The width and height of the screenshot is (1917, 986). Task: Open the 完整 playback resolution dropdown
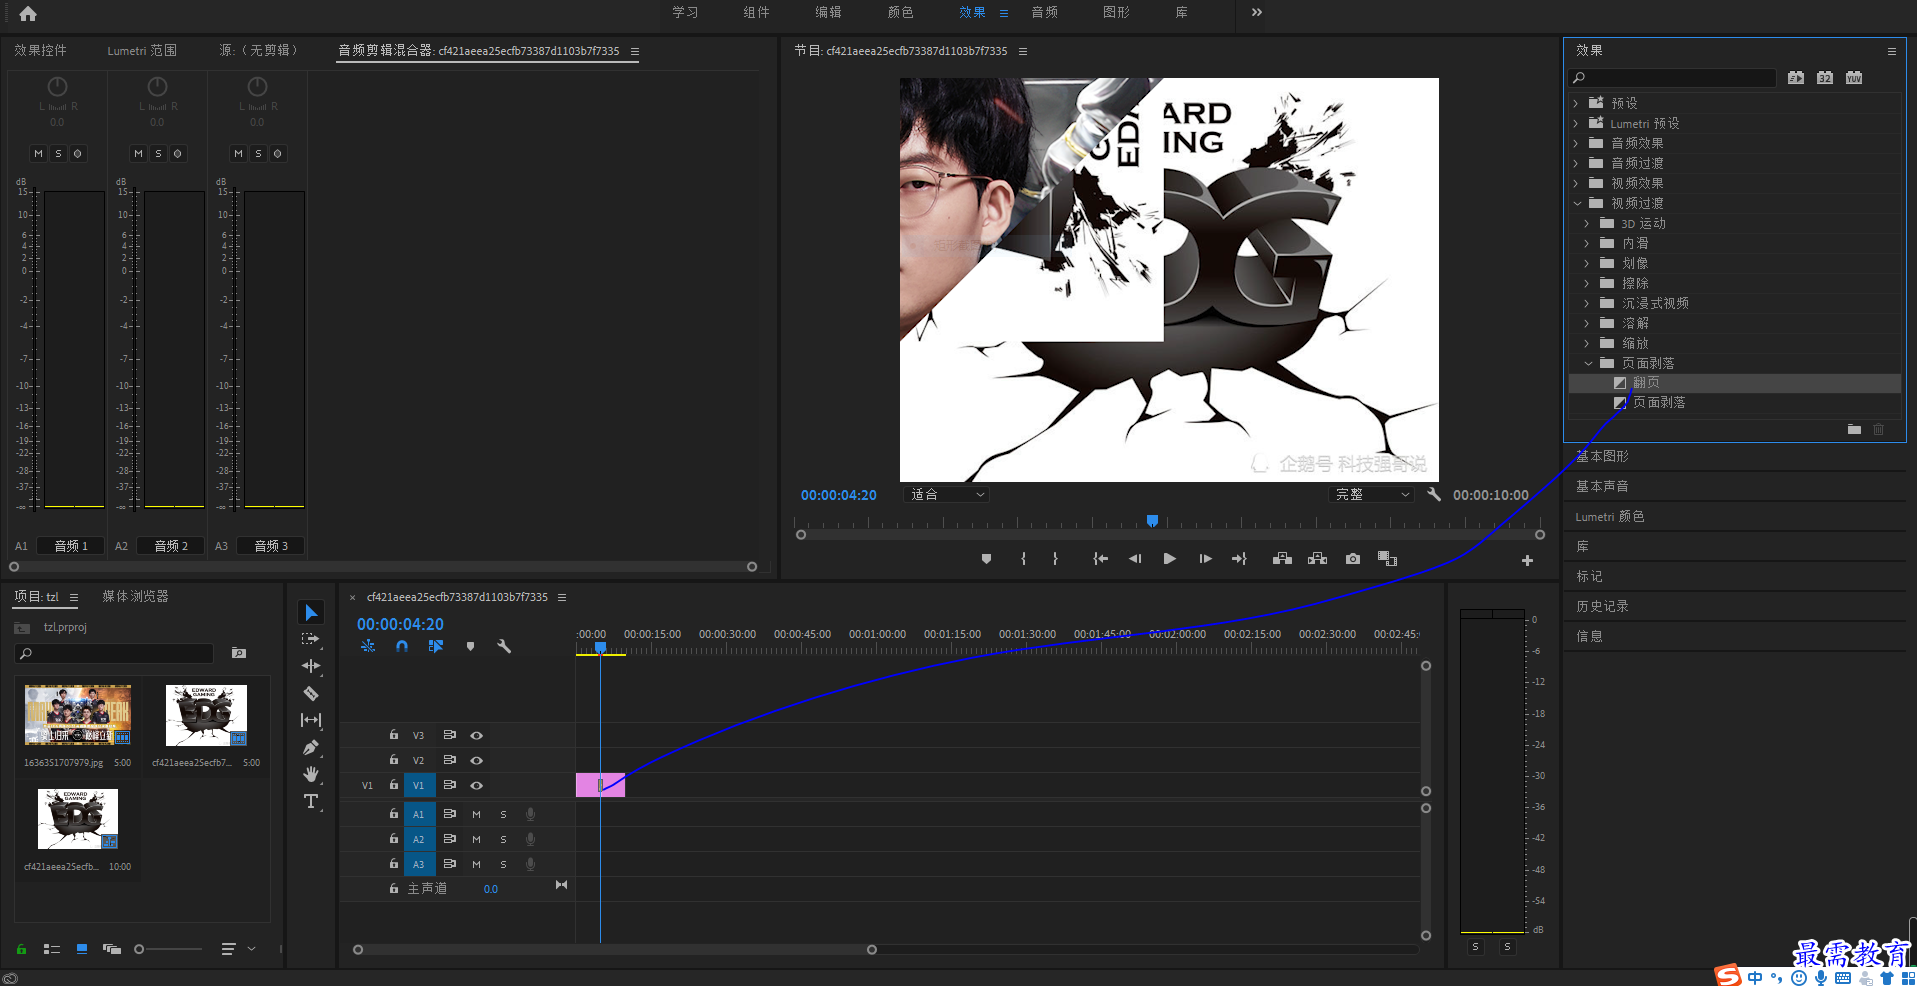coord(1372,494)
